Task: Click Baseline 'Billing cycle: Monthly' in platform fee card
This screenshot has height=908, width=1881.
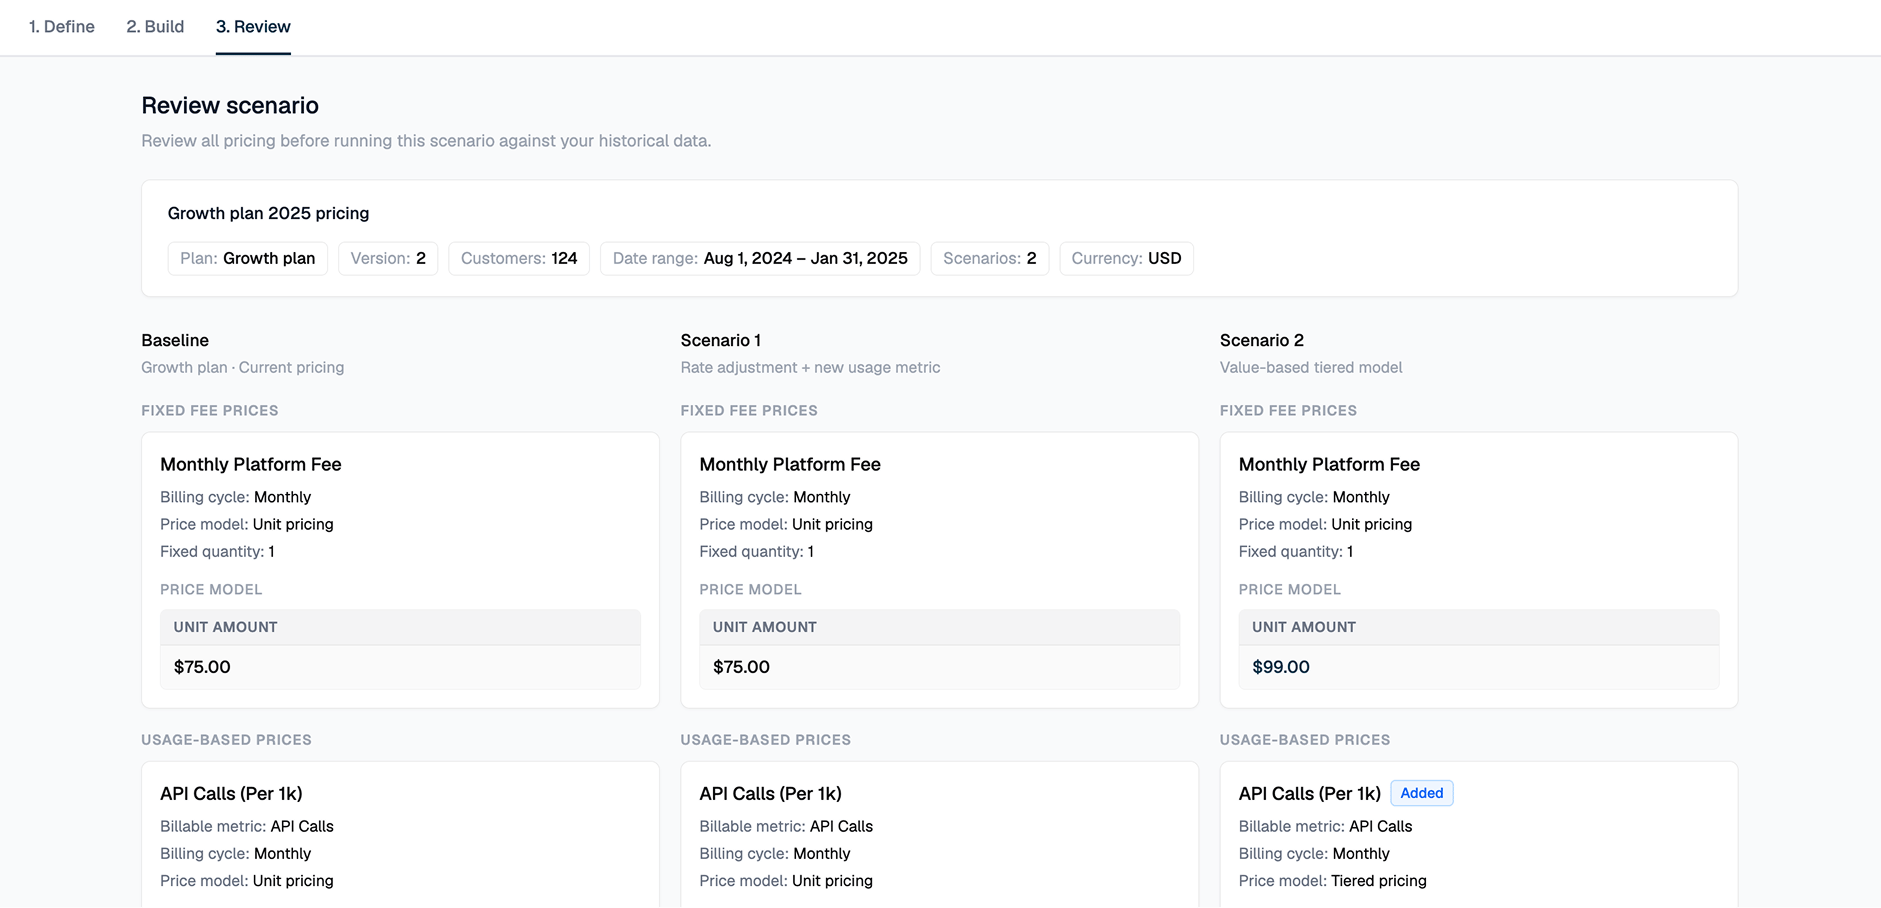Action: pos(236,497)
